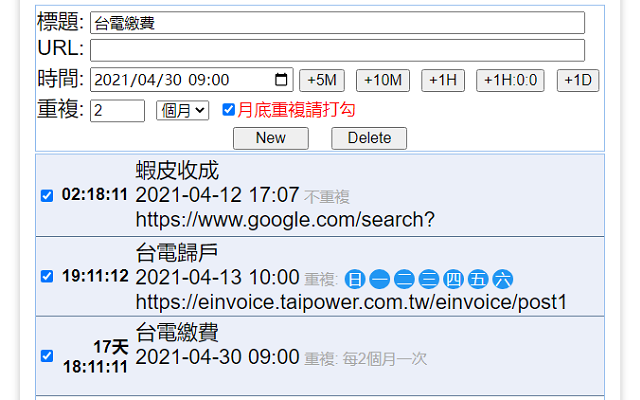Select the Saturday 六 repeat circle
This screenshot has width=640, height=400.
tap(503, 280)
